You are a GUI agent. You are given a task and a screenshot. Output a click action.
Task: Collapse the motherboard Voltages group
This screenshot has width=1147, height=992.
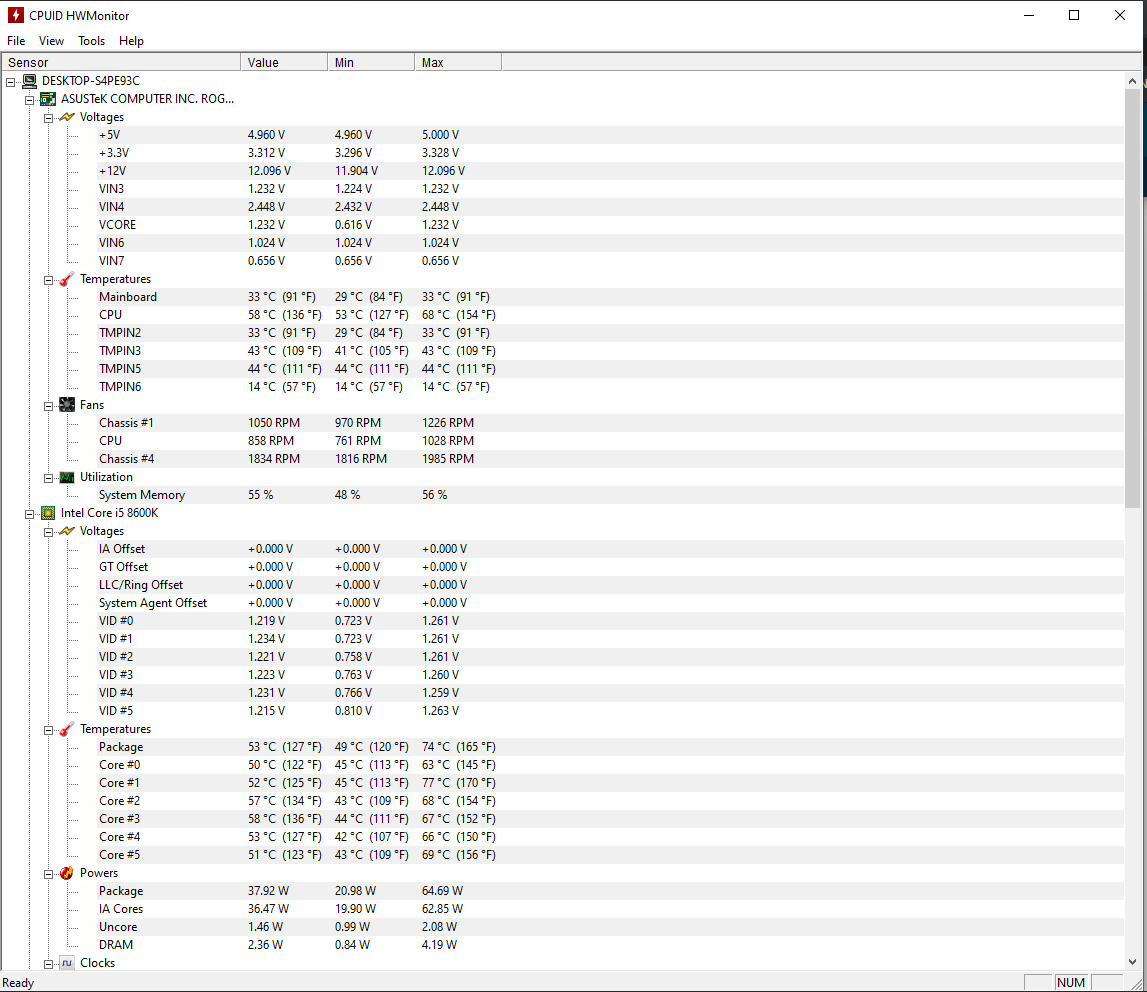(48, 118)
